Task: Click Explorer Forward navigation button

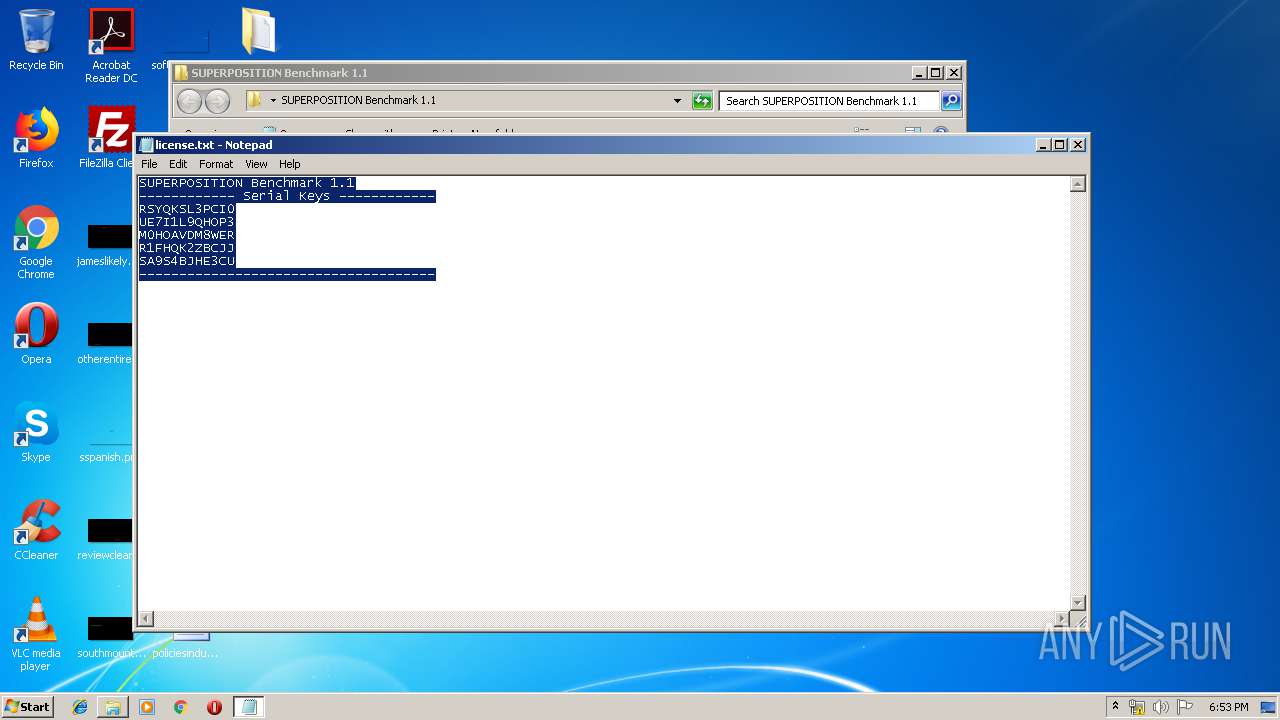Action: [x=217, y=101]
